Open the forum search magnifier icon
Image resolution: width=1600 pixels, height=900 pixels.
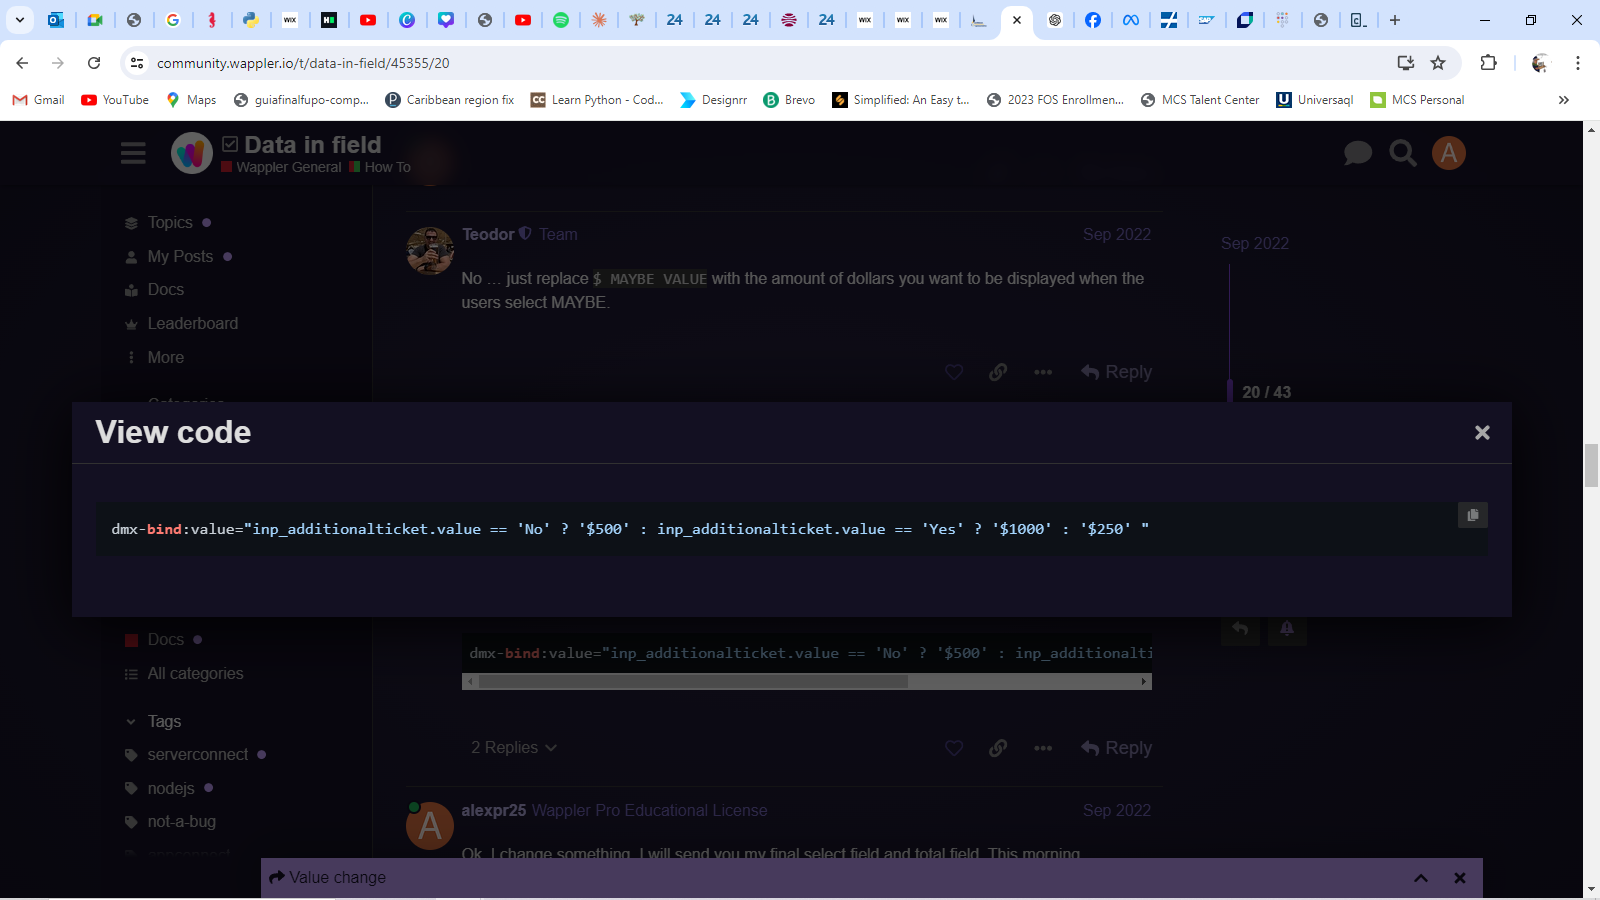click(1403, 153)
